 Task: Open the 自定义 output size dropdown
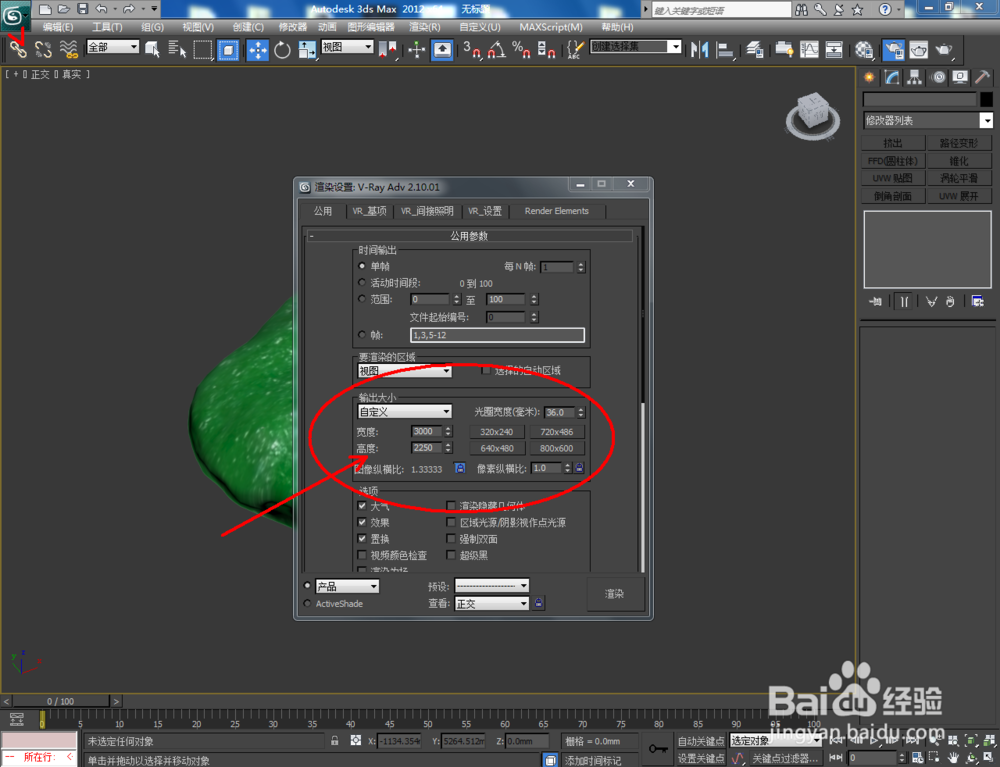tap(404, 412)
